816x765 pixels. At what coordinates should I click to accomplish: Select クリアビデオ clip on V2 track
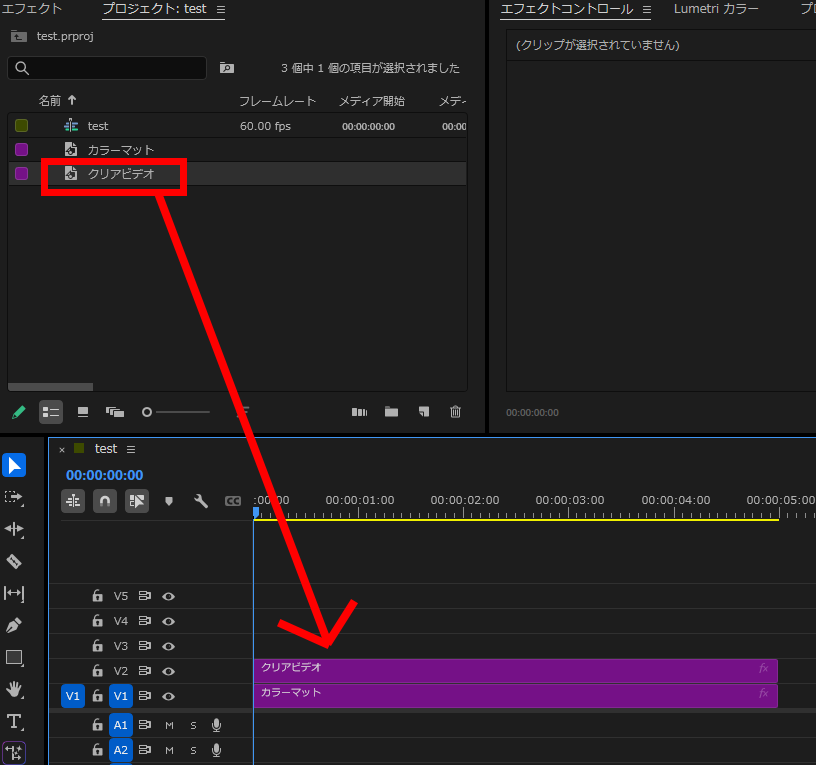pyautogui.click(x=516, y=671)
